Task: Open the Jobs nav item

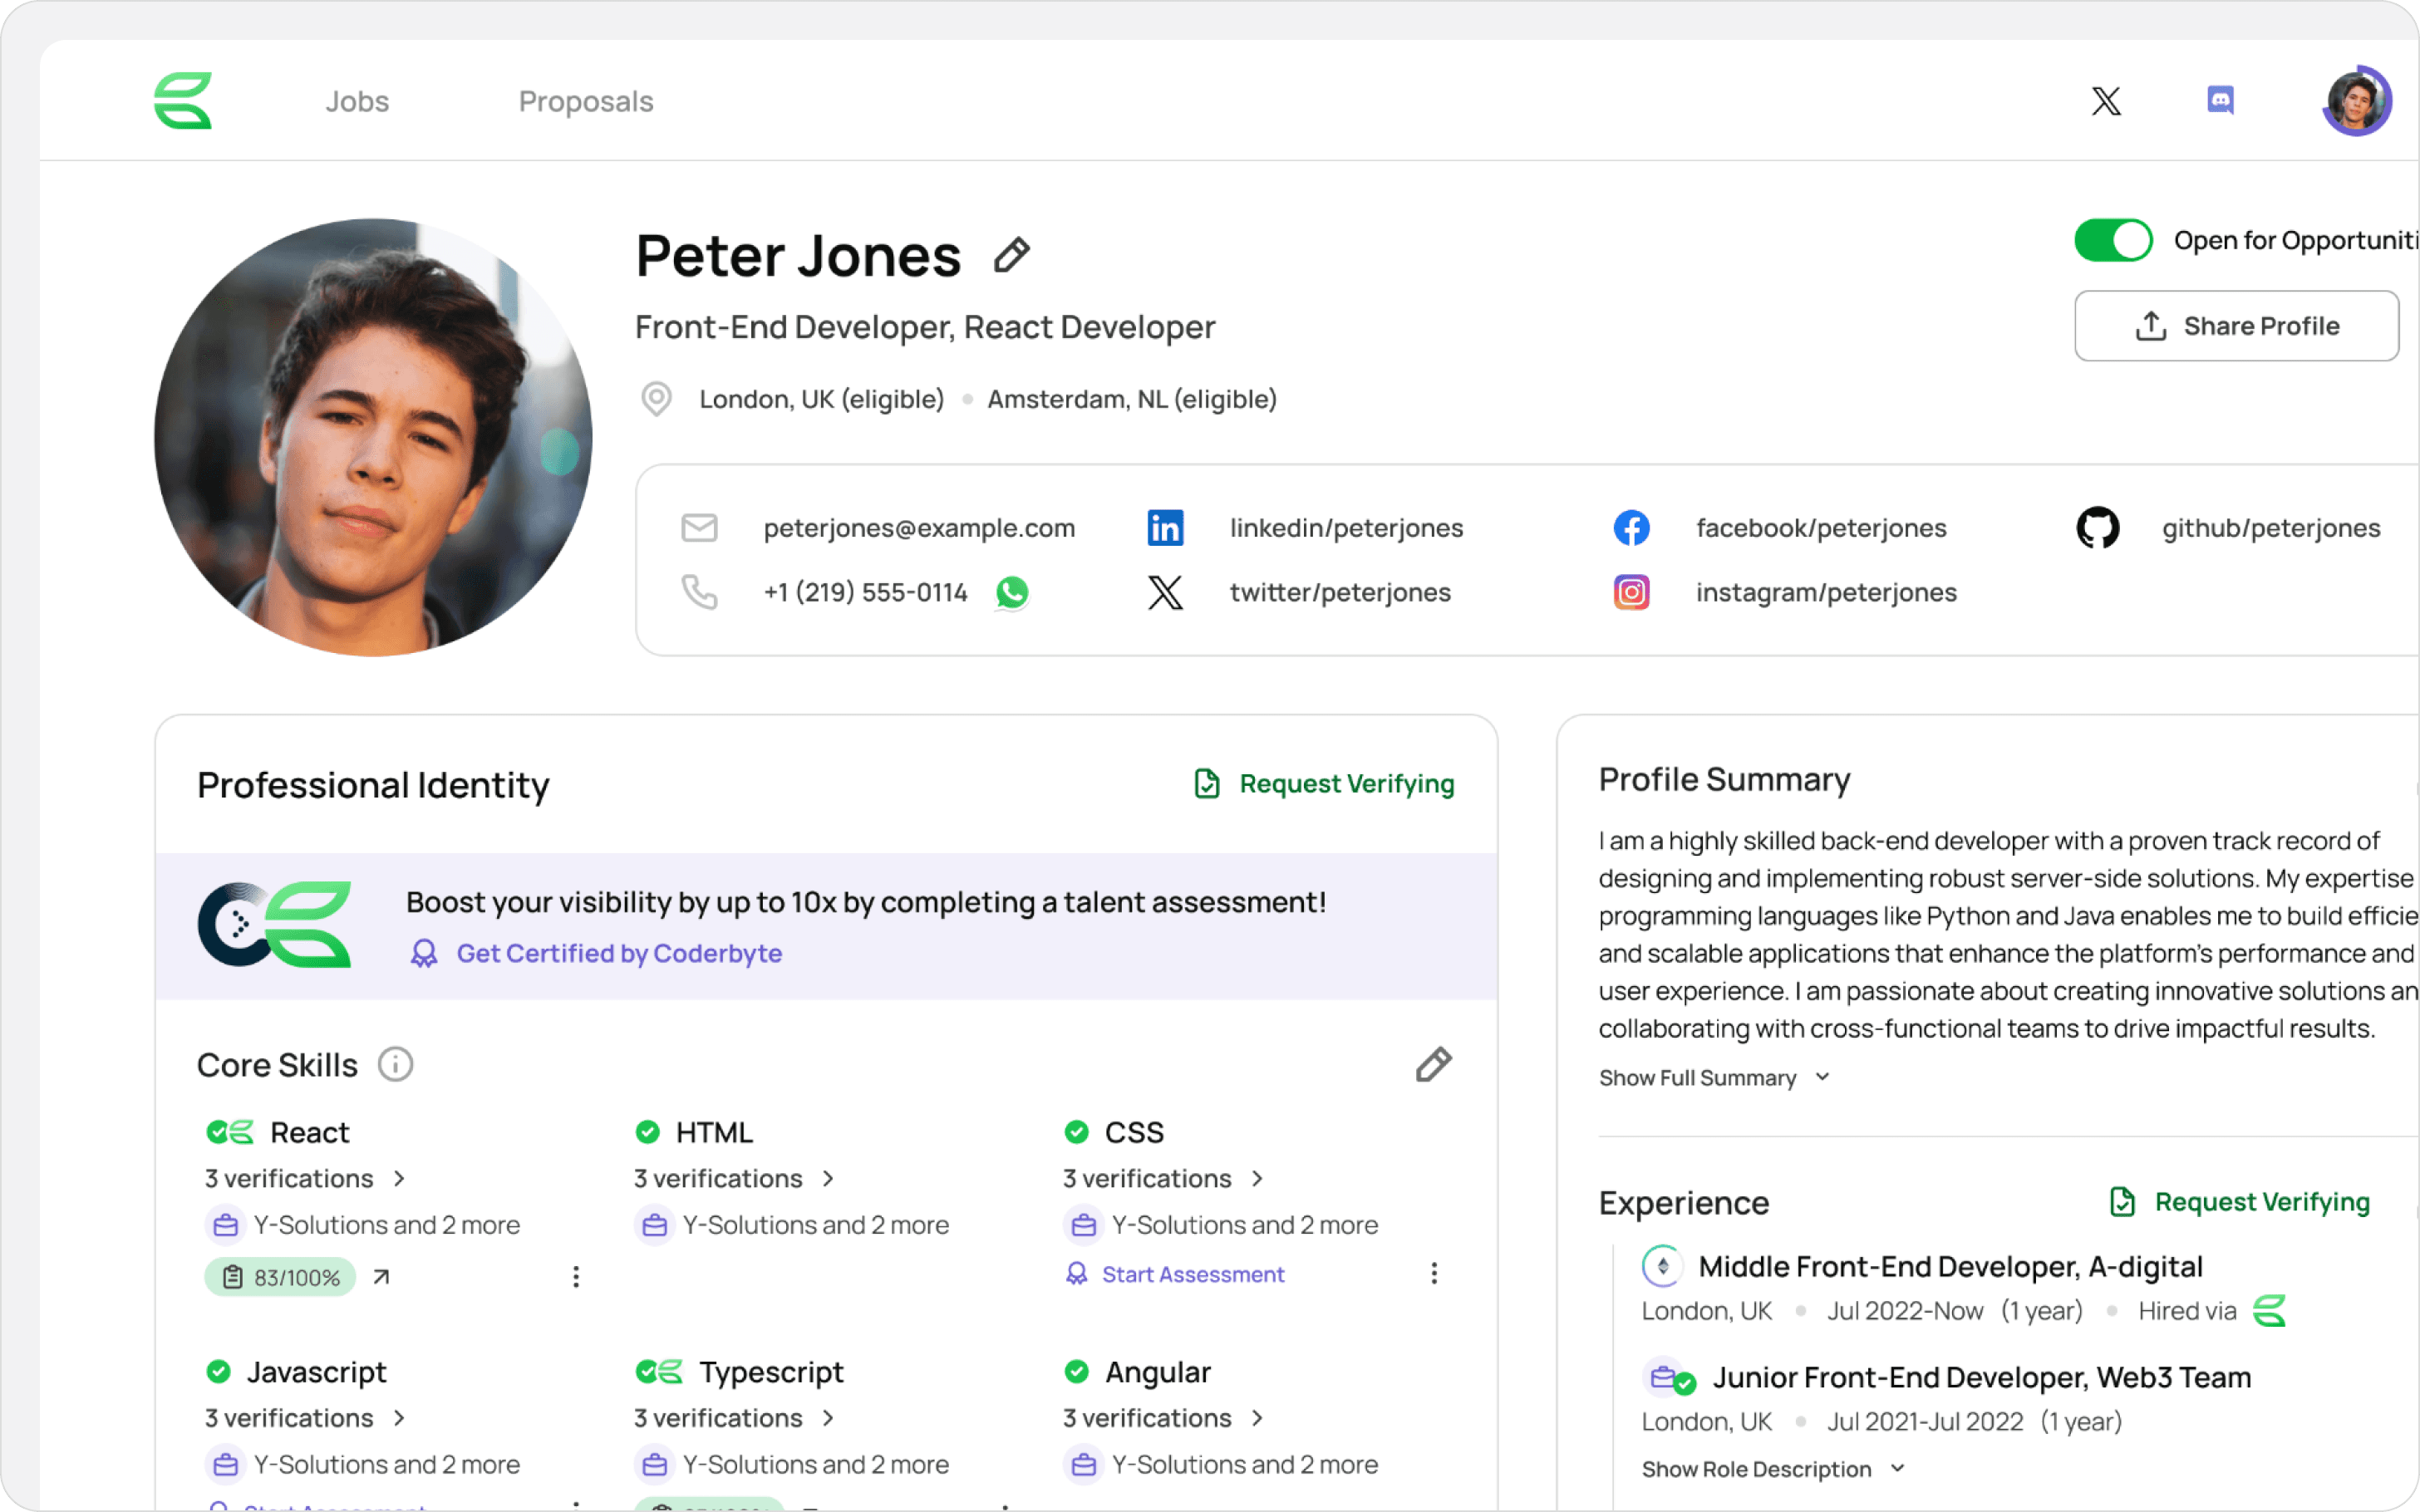Action: 357,101
